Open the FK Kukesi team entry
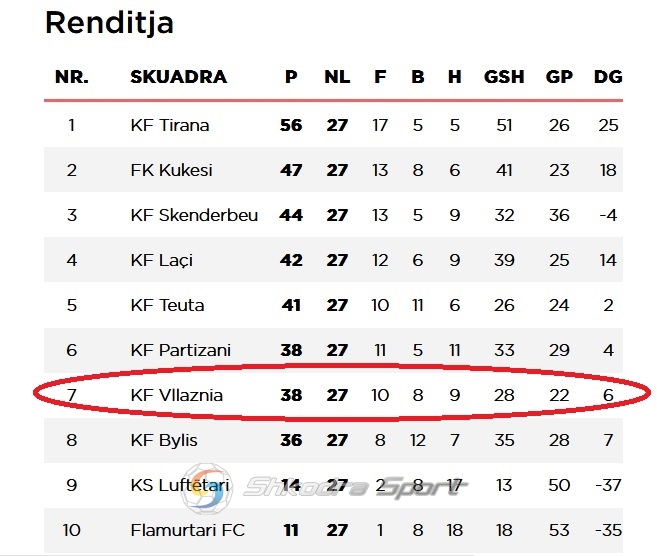The width and height of the screenshot is (657, 556). 171,170
